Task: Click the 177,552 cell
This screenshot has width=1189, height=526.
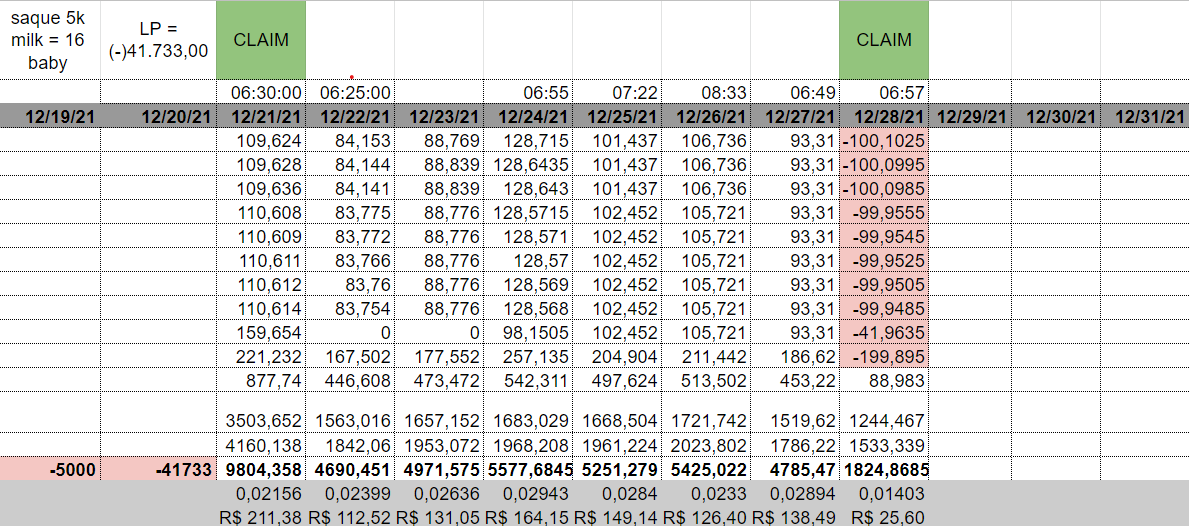Action: tap(439, 355)
